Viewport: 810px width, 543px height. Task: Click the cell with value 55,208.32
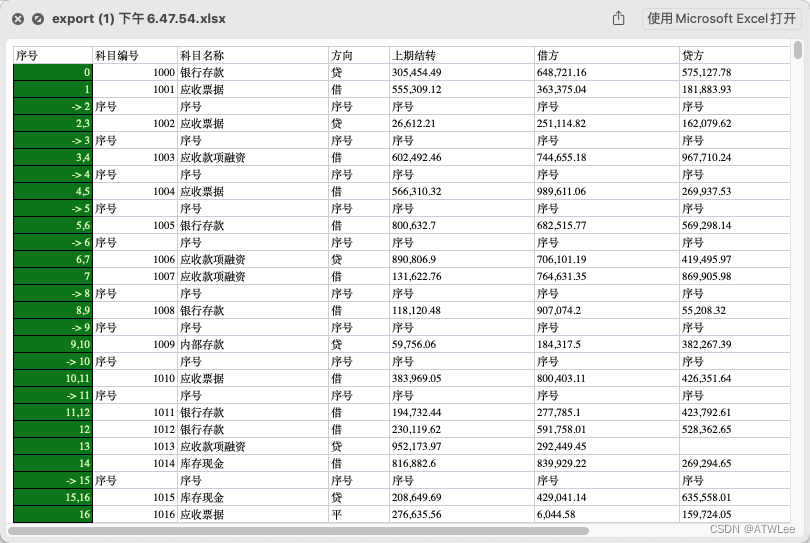(x=735, y=311)
